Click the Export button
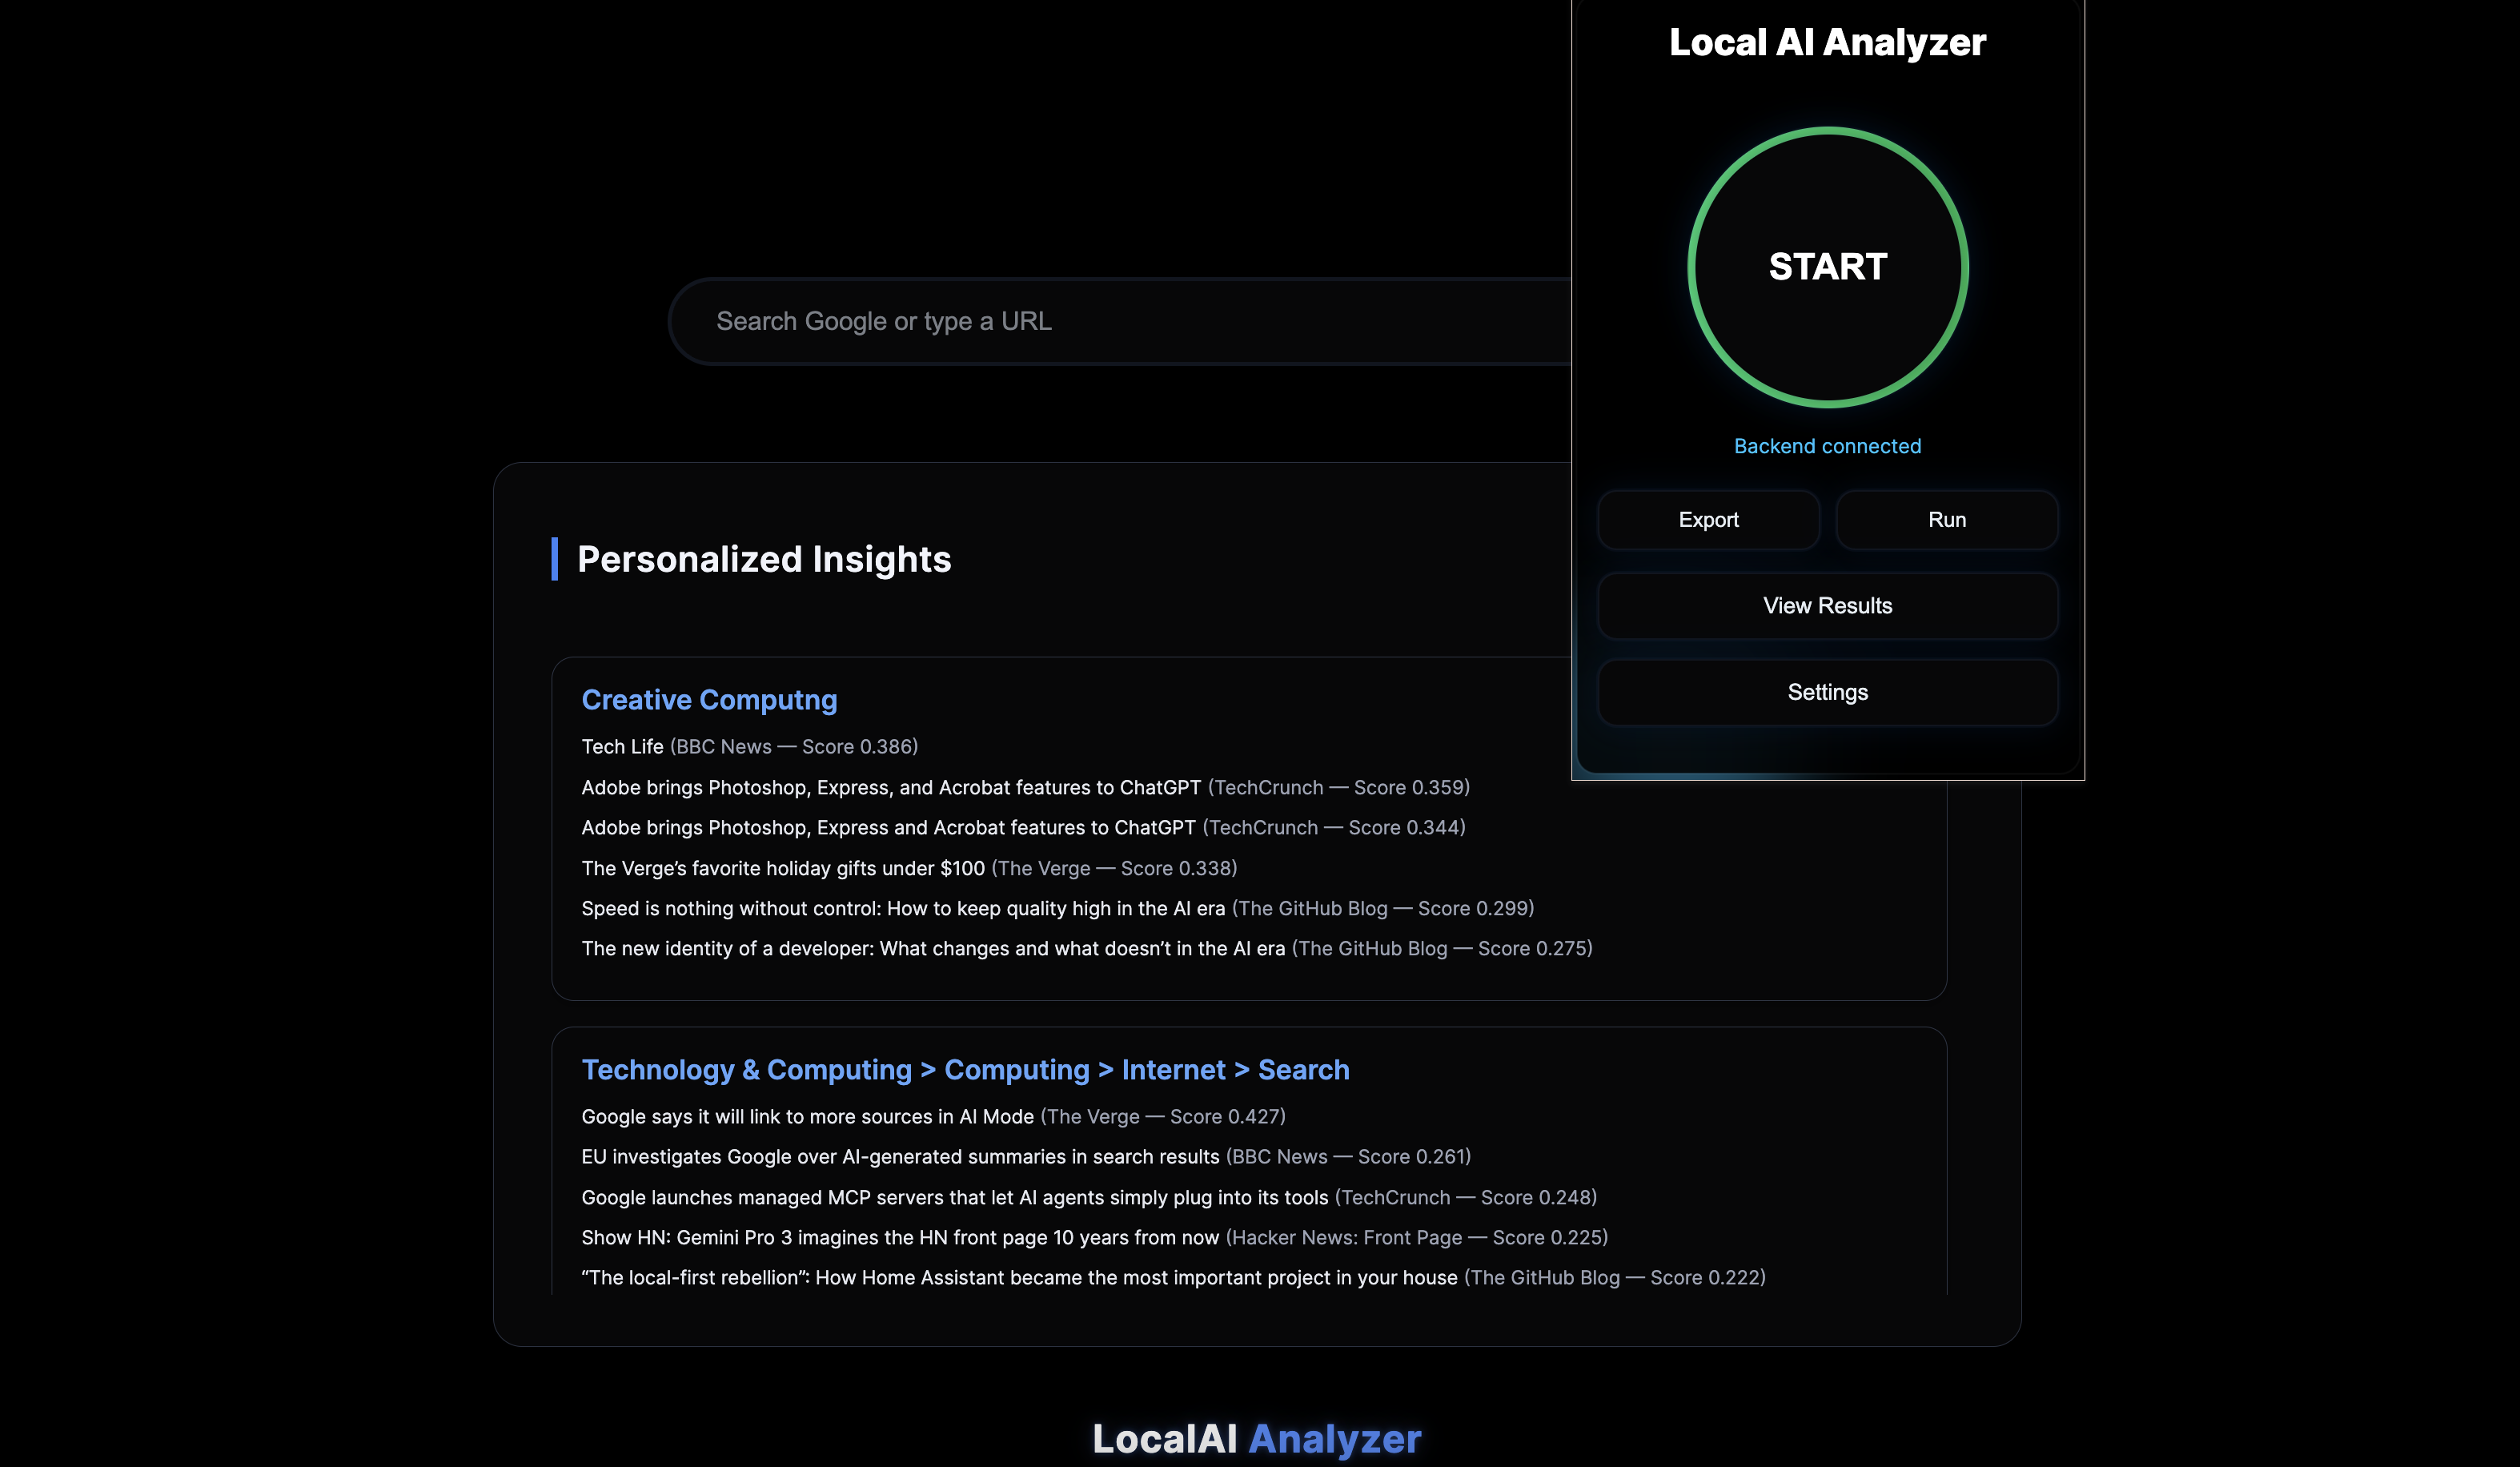This screenshot has height=1467, width=2520. (1708, 520)
